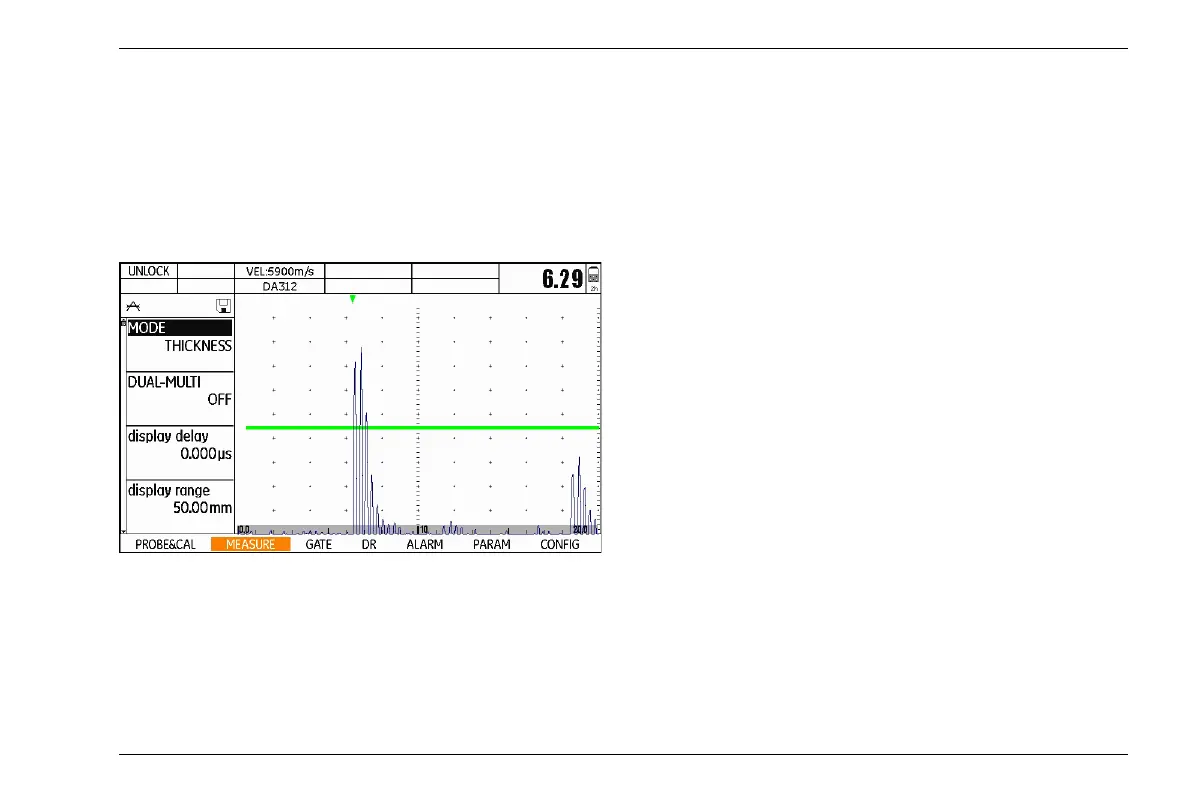Open the PARAM tab
Viewport: 1190px width, 794px height.
coord(492,544)
